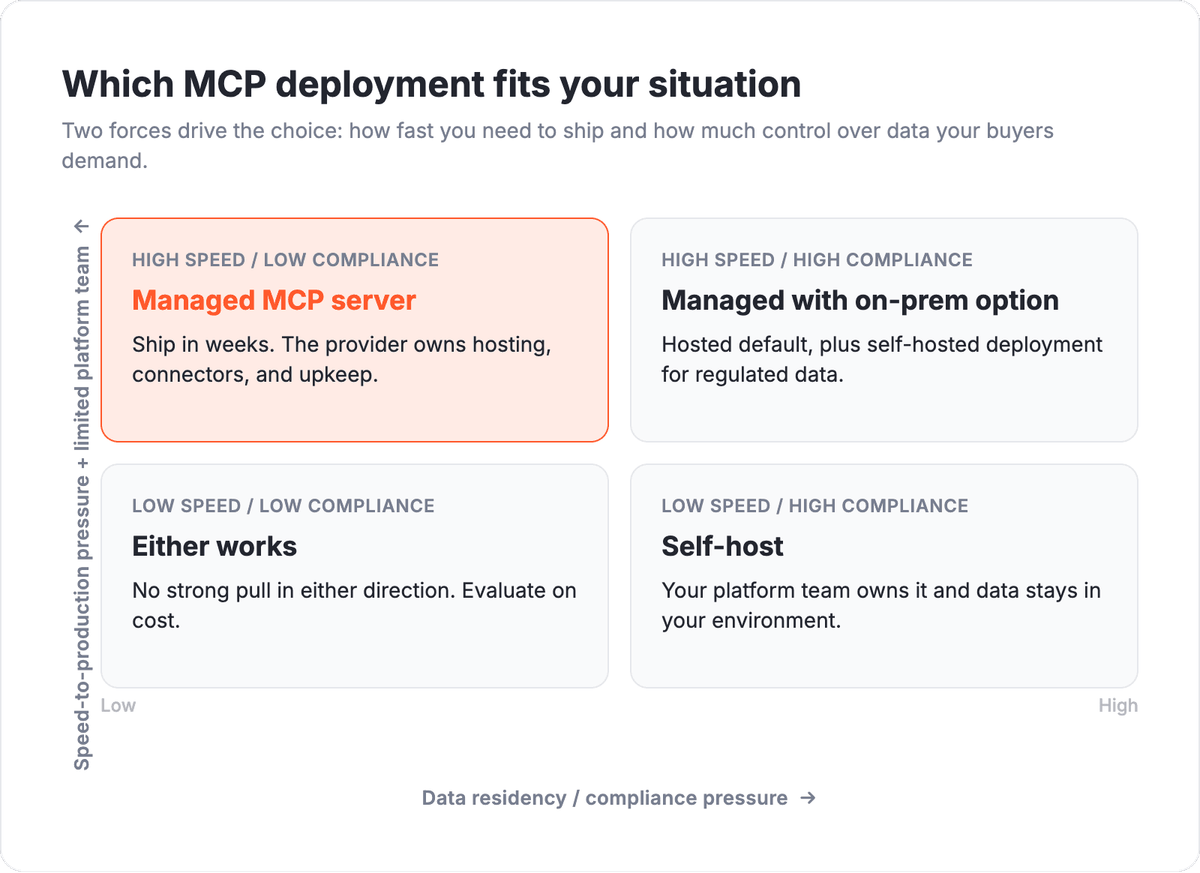
Task: Select the "HIGH SPEED / LOW COMPLIANCE" label
Action: pos(285,260)
